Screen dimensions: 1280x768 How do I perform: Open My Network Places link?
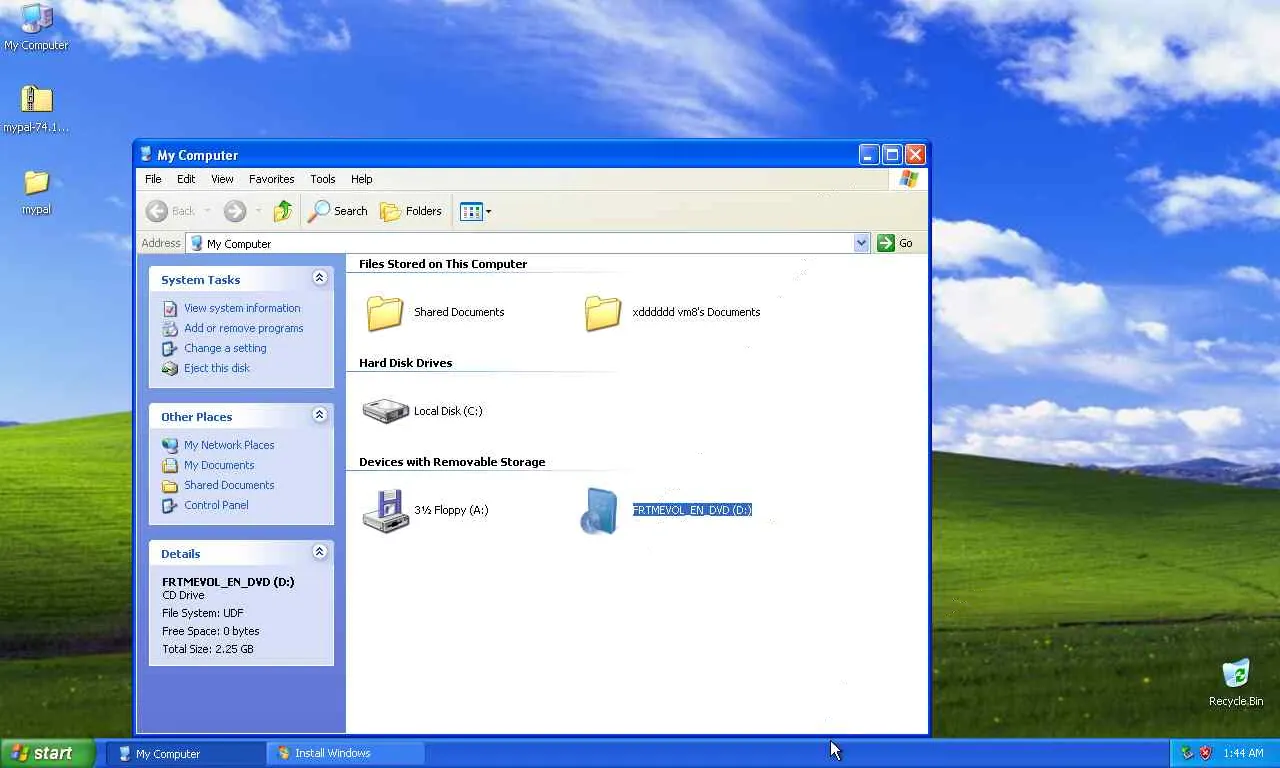[x=229, y=445]
